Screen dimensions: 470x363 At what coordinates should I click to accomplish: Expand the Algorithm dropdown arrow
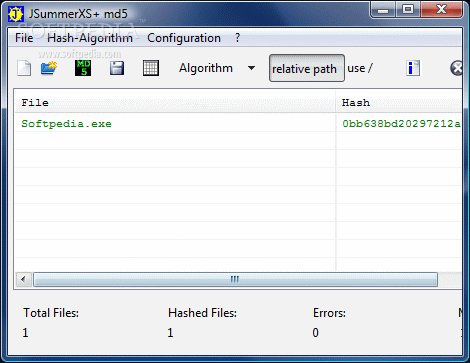pyautogui.click(x=252, y=68)
